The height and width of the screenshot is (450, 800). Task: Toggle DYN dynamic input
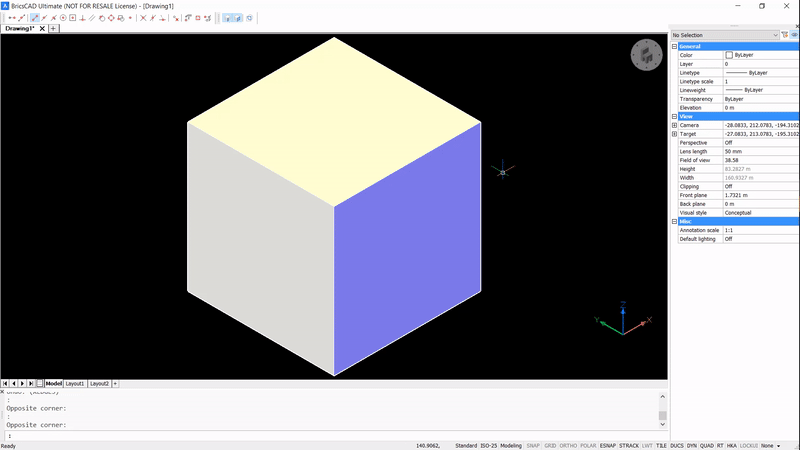[x=692, y=445]
